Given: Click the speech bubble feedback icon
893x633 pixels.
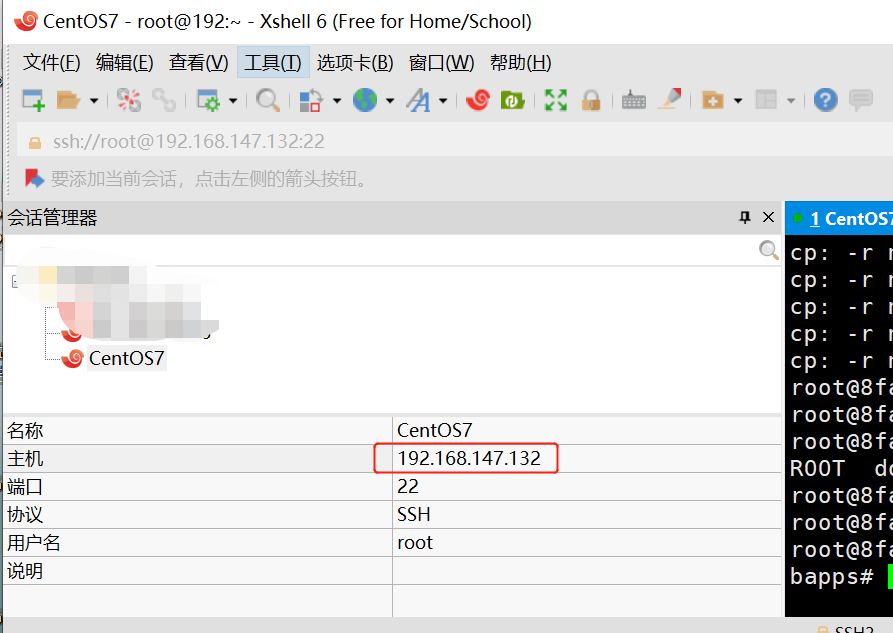Looking at the screenshot, I should pos(861,100).
